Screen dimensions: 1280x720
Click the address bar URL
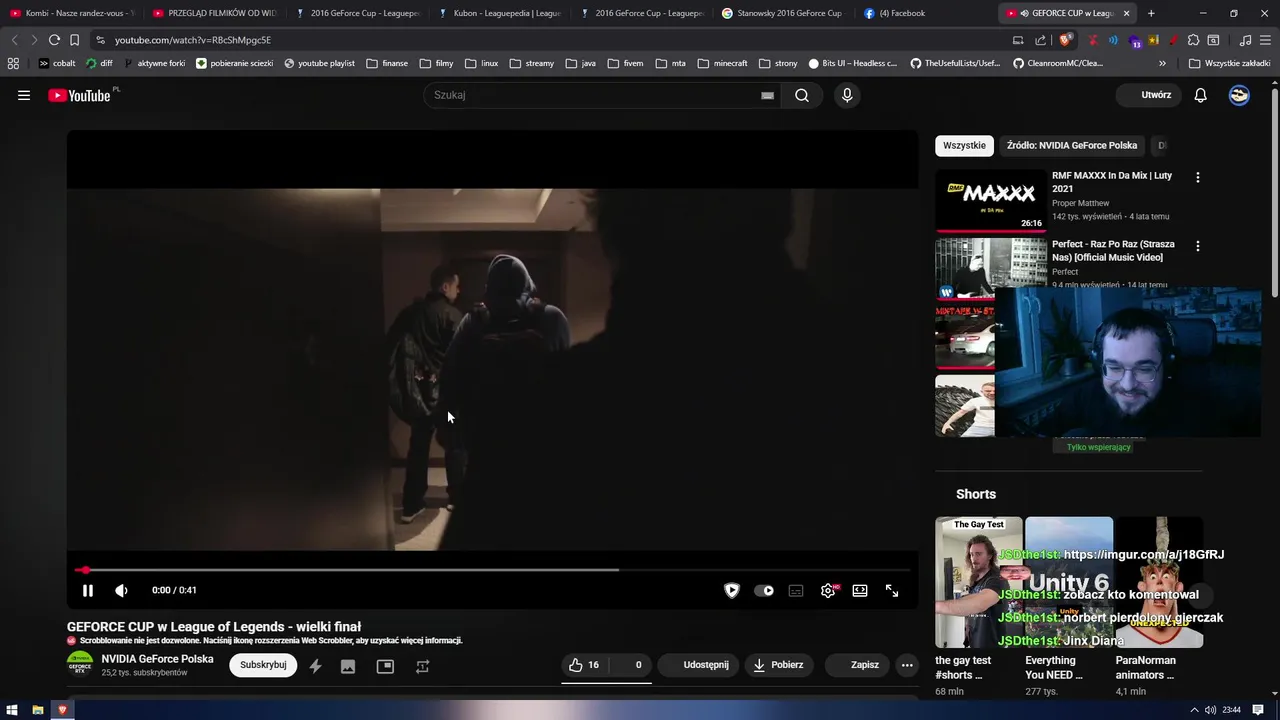point(193,40)
